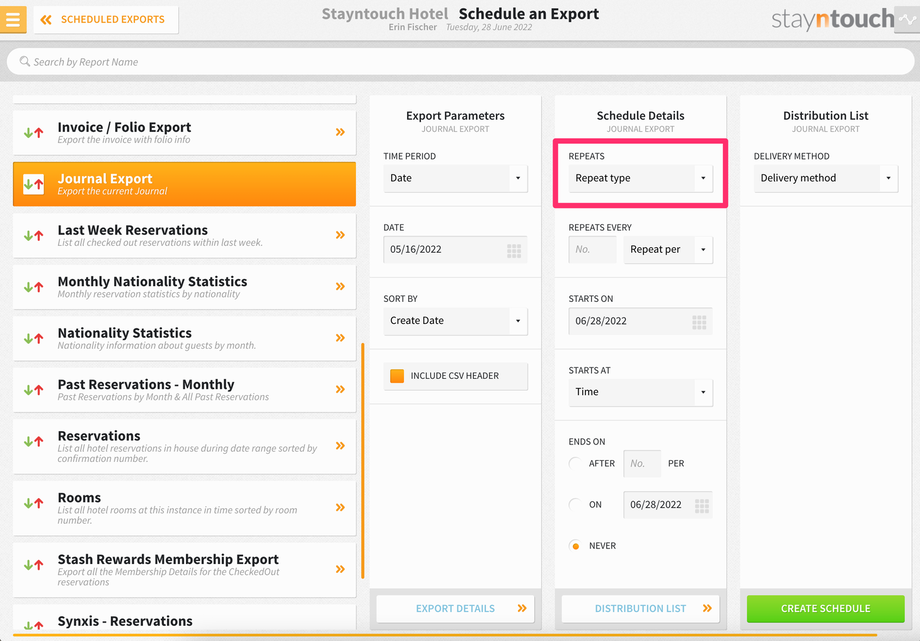Open the Repeat per dropdown
This screenshot has height=641, width=920.
[x=668, y=249]
